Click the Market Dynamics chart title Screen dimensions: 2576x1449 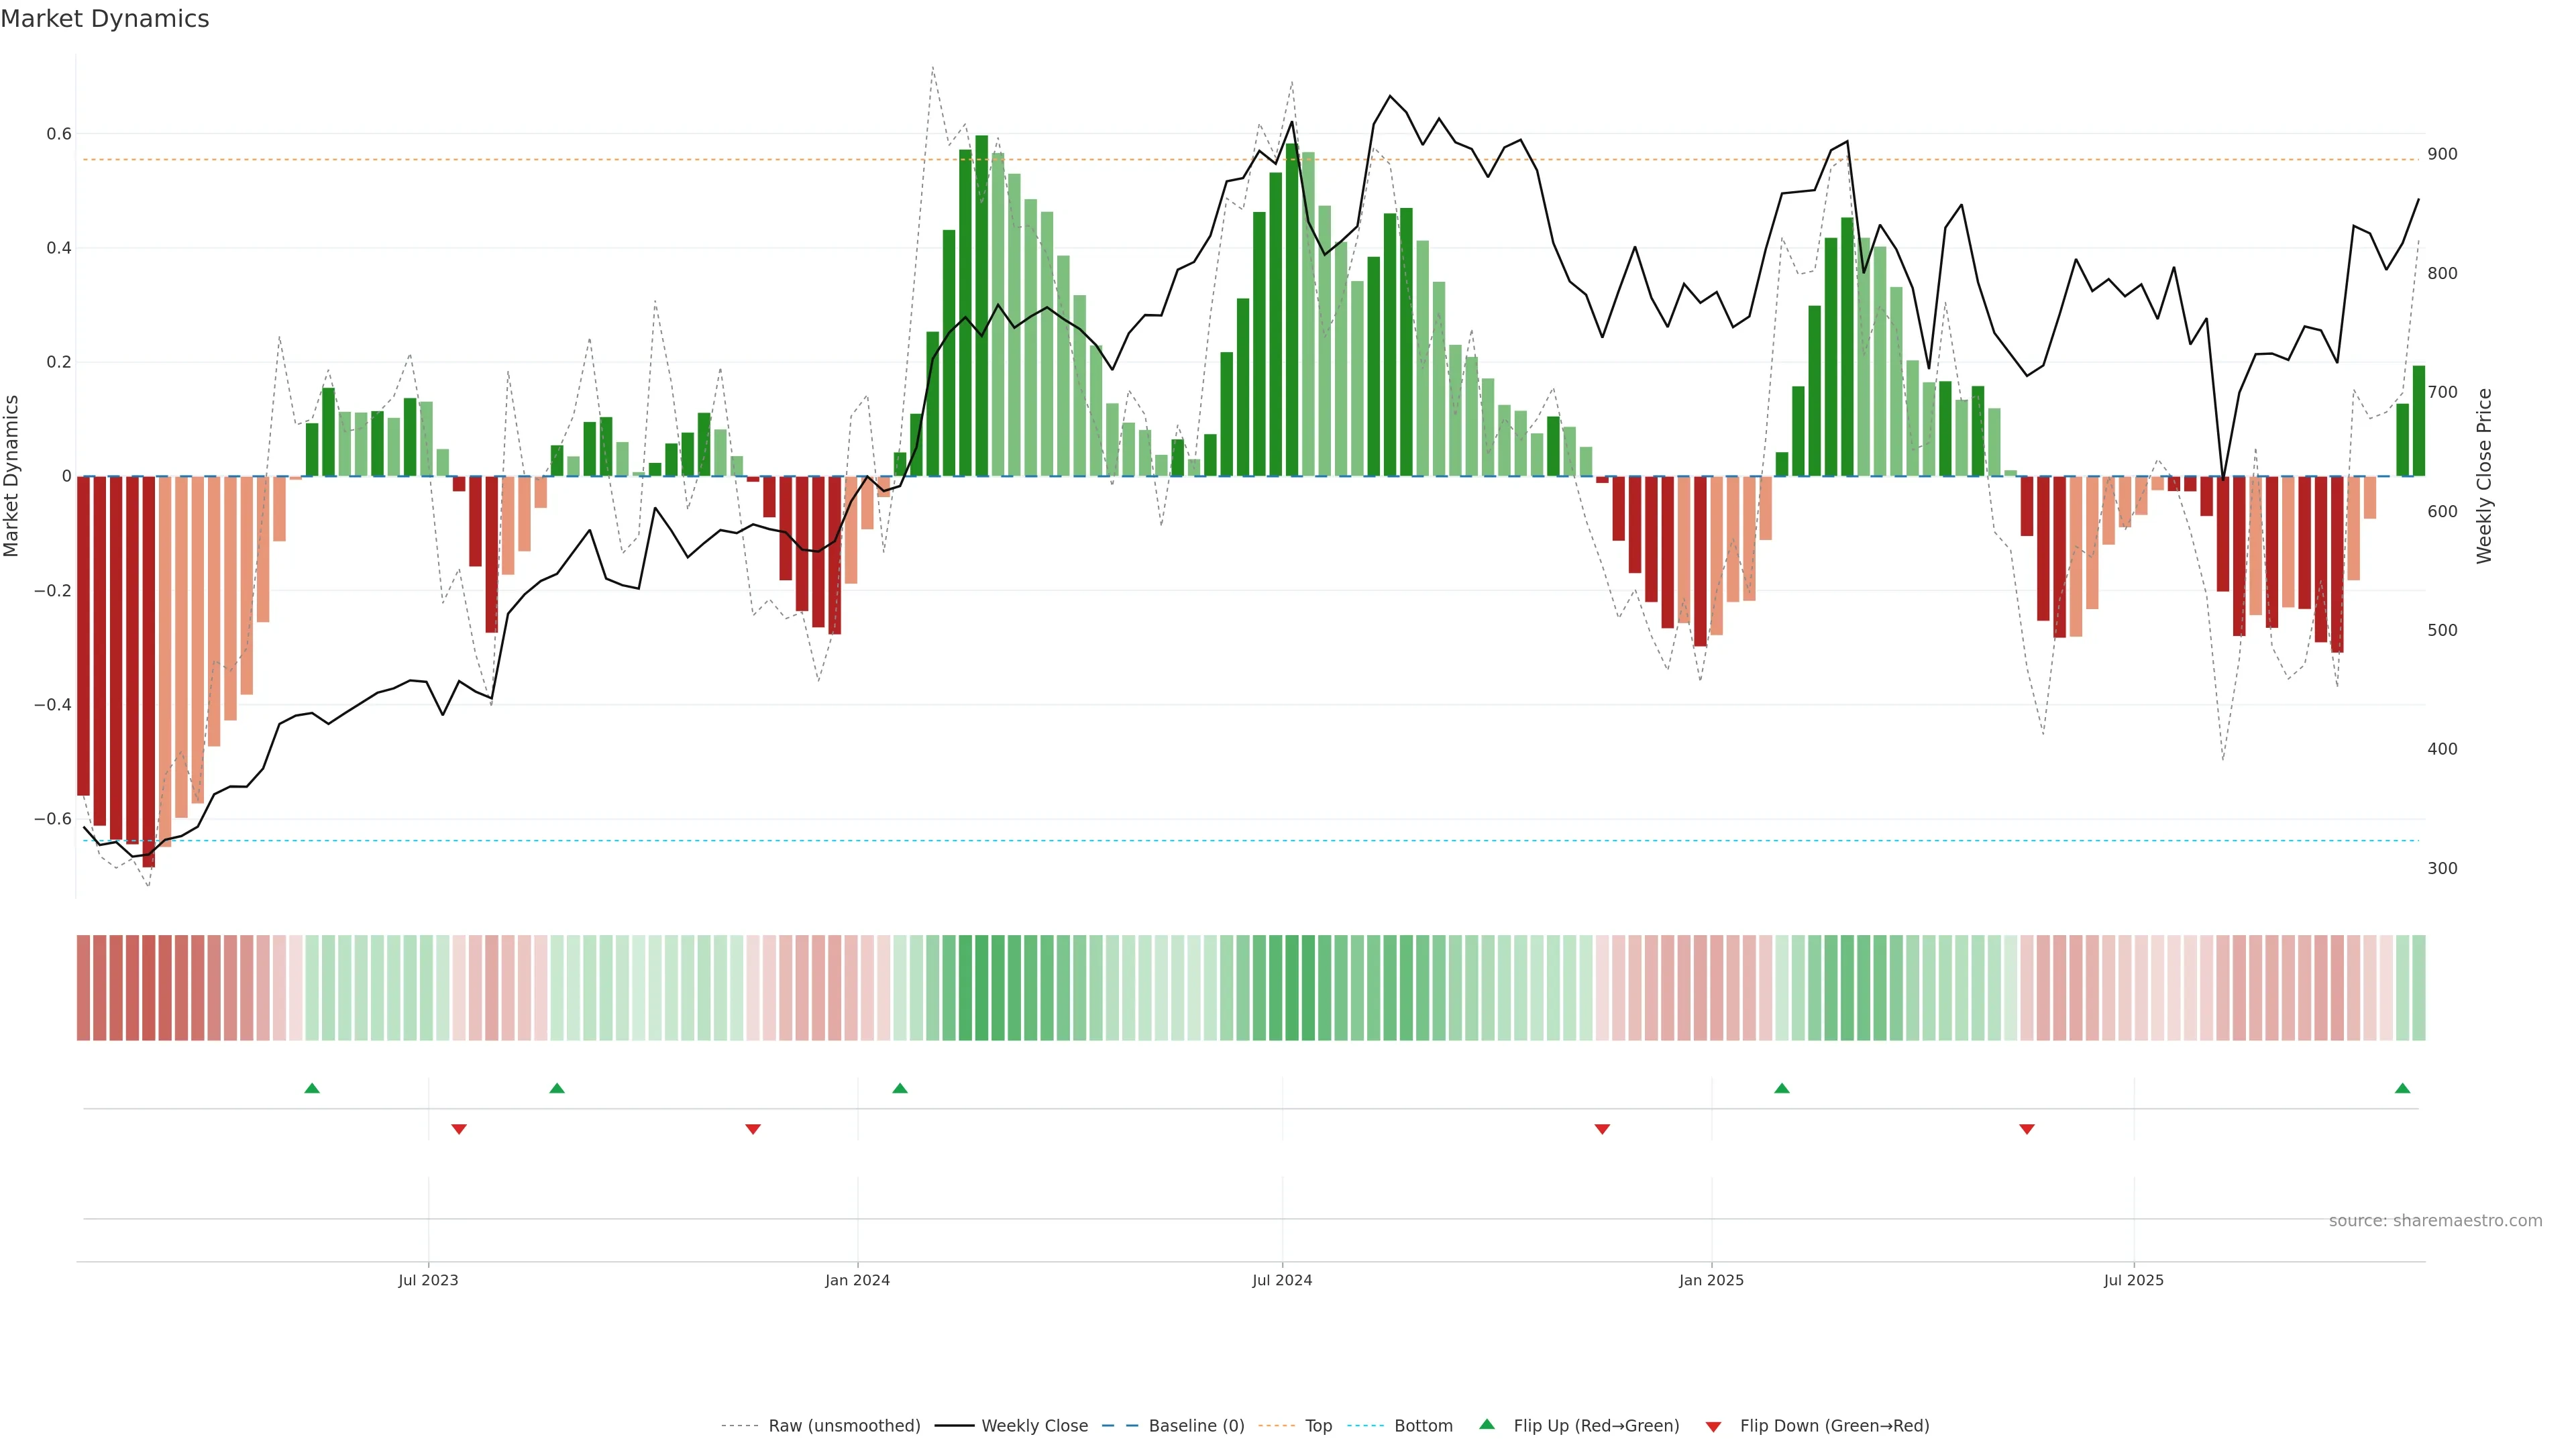tap(105, 19)
